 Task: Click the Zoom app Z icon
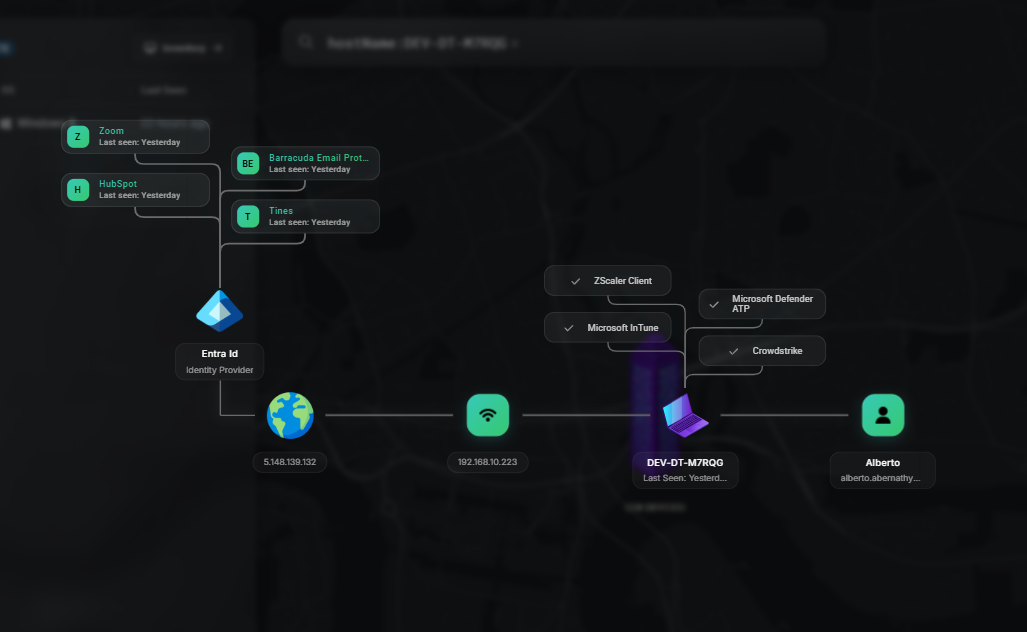point(78,137)
